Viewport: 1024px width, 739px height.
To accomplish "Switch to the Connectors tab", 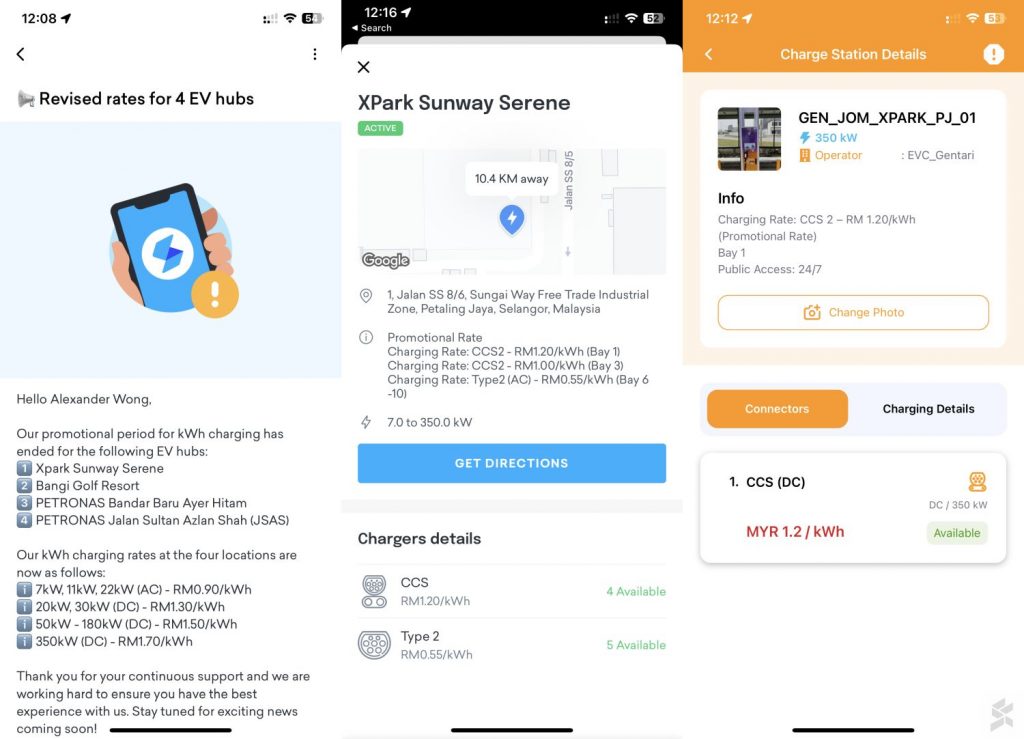I will (777, 409).
